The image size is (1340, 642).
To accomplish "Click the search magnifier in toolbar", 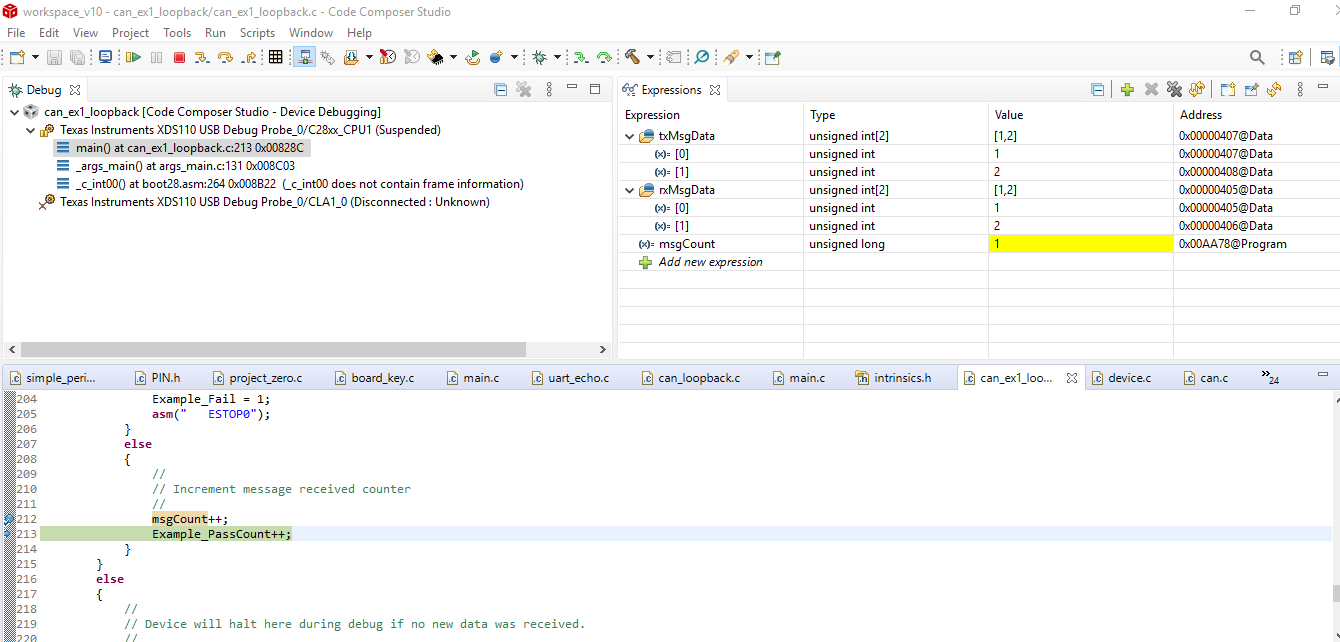I will tap(1257, 58).
